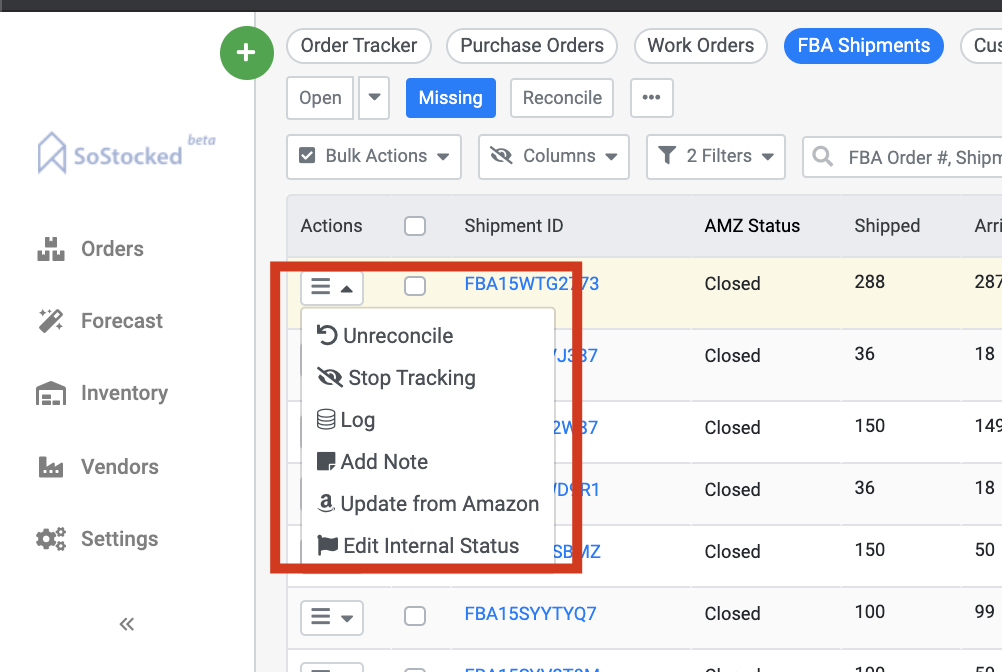Switch to the Work Orders tab

(x=700, y=46)
